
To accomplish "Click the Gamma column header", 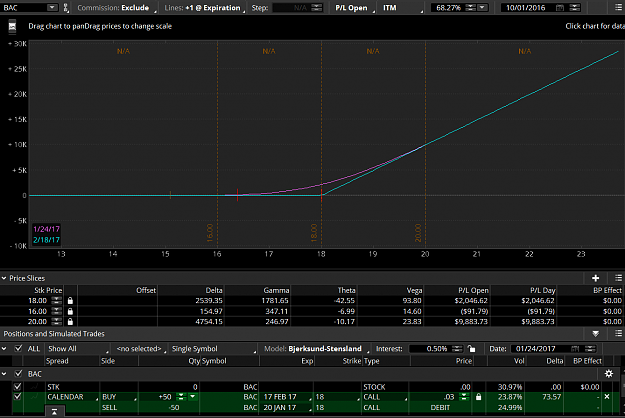I will pos(276,290).
